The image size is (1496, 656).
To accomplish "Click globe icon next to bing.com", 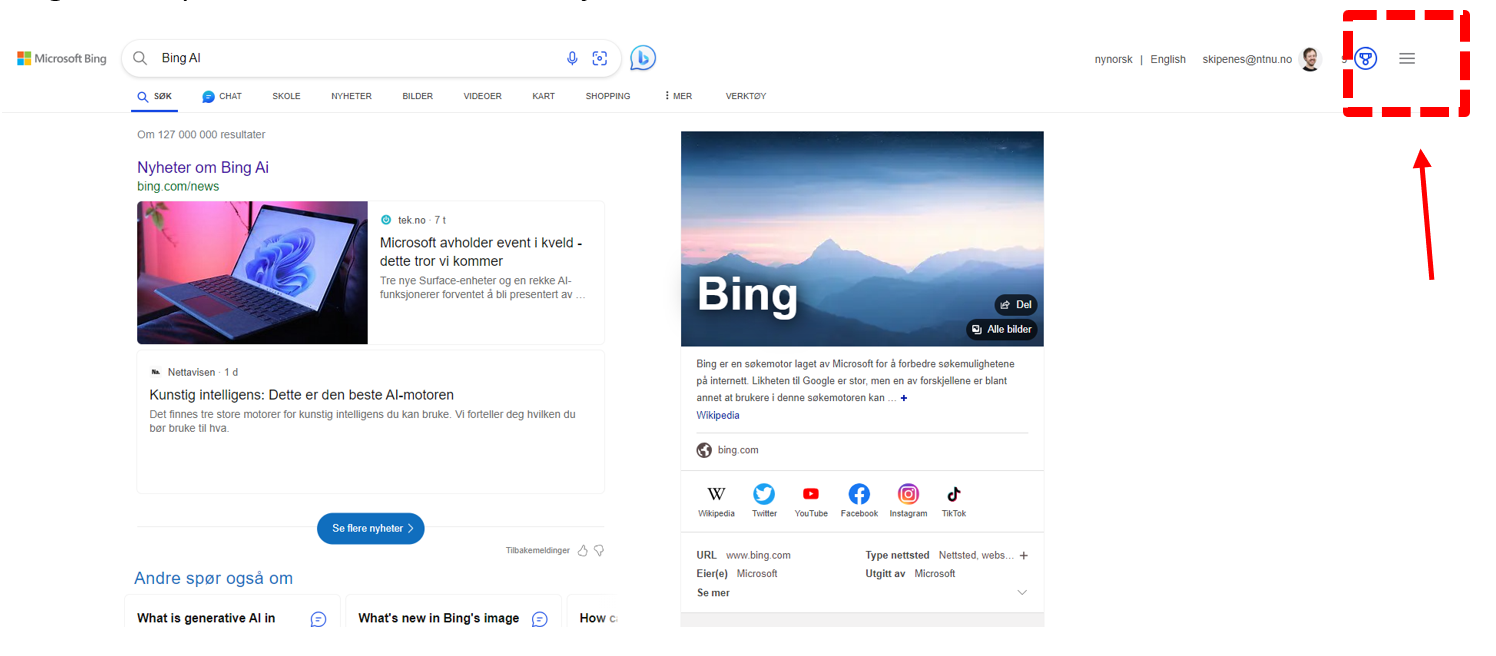I will coord(704,450).
